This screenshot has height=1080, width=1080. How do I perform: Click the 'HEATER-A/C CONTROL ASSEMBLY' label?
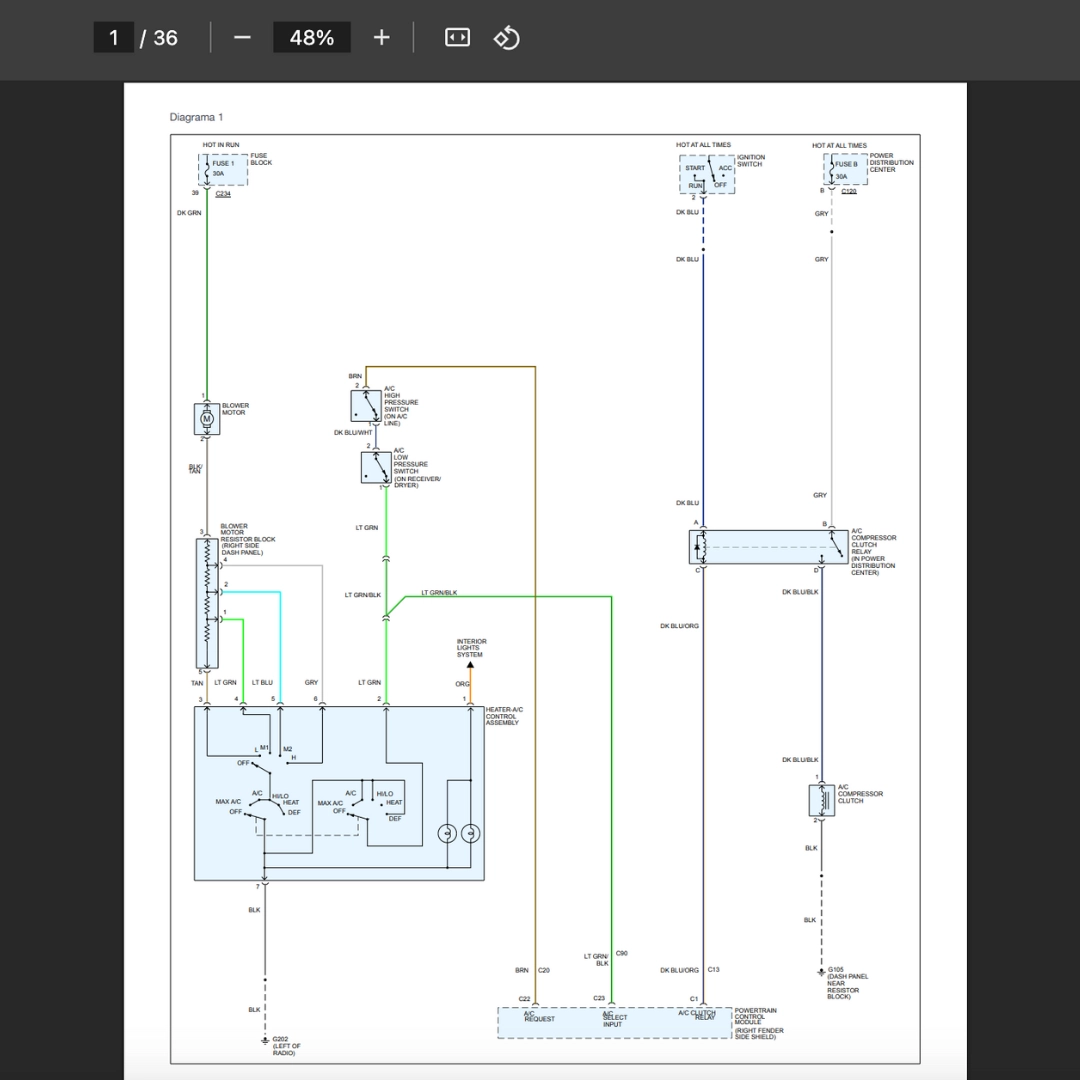(x=504, y=716)
